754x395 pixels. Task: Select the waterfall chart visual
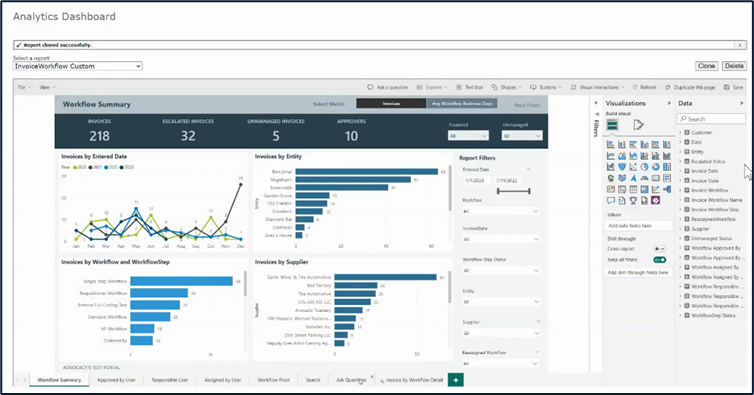pyautogui.click(x=611, y=167)
